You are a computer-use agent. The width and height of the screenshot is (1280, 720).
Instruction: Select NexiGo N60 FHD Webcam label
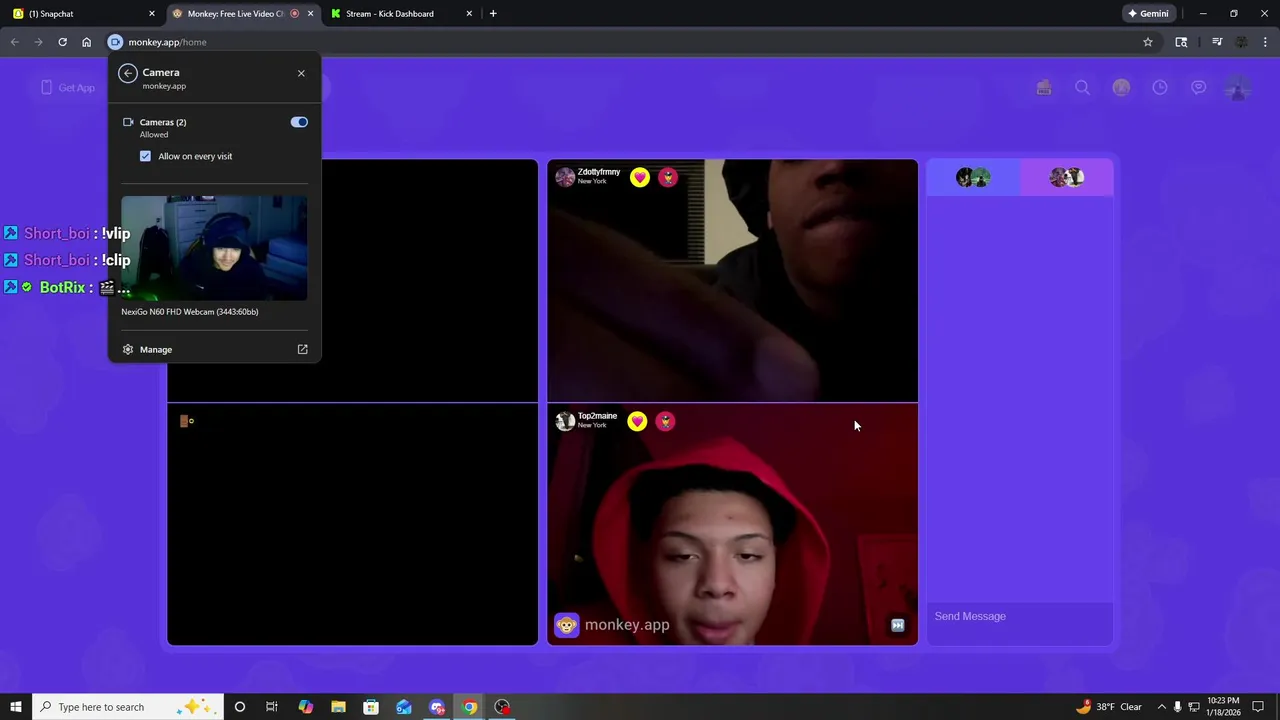[x=190, y=312]
